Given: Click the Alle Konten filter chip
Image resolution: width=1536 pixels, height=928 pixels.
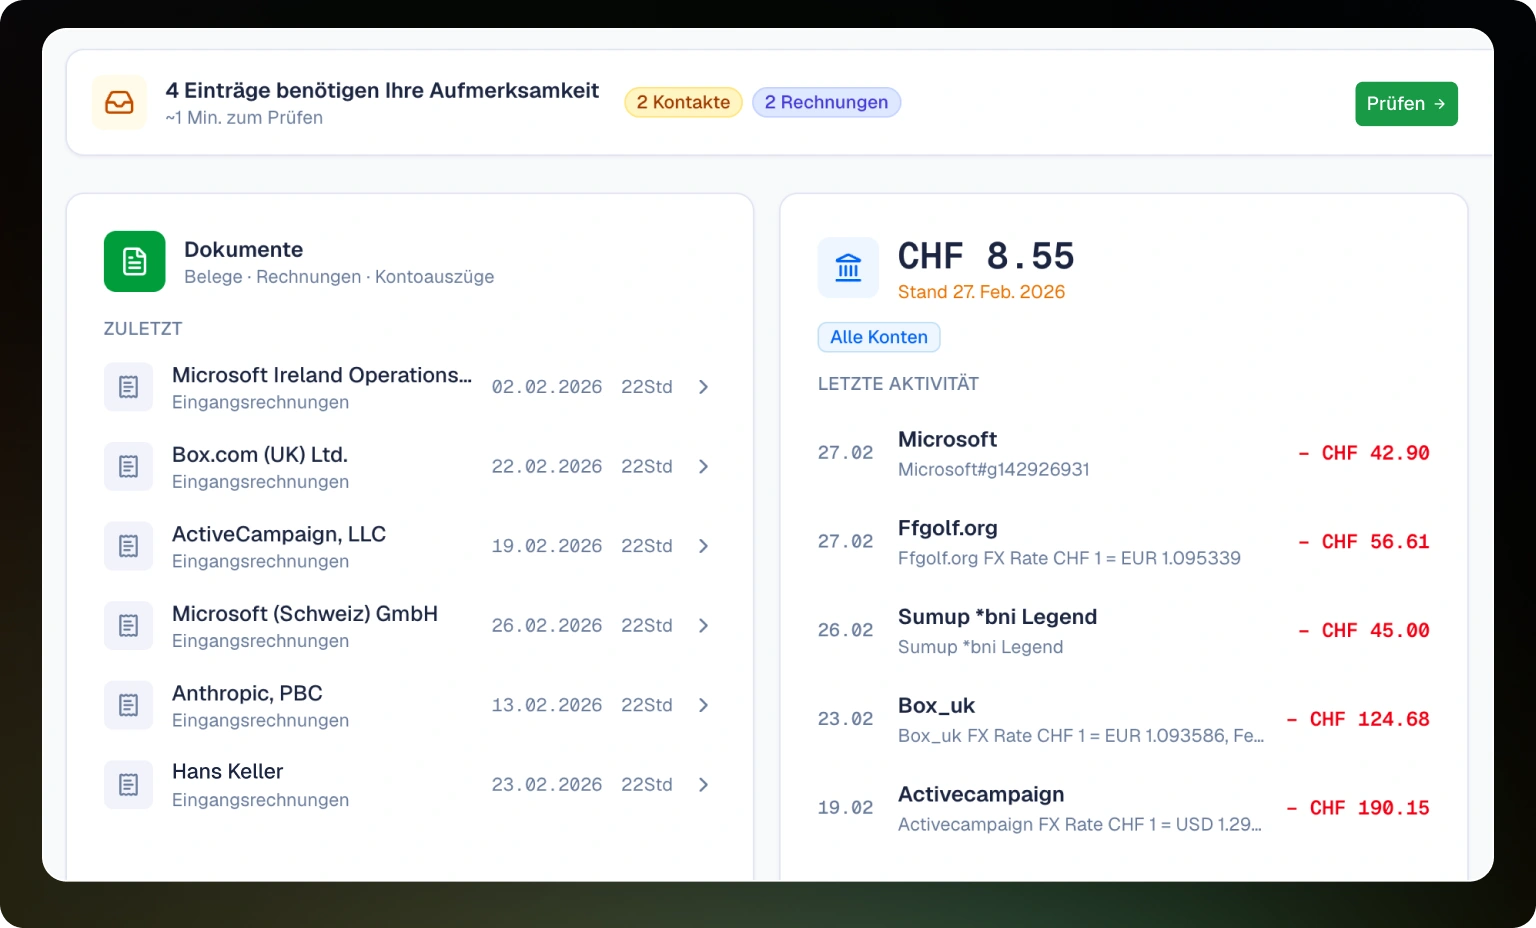Looking at the screenshot, I should 879,337.
